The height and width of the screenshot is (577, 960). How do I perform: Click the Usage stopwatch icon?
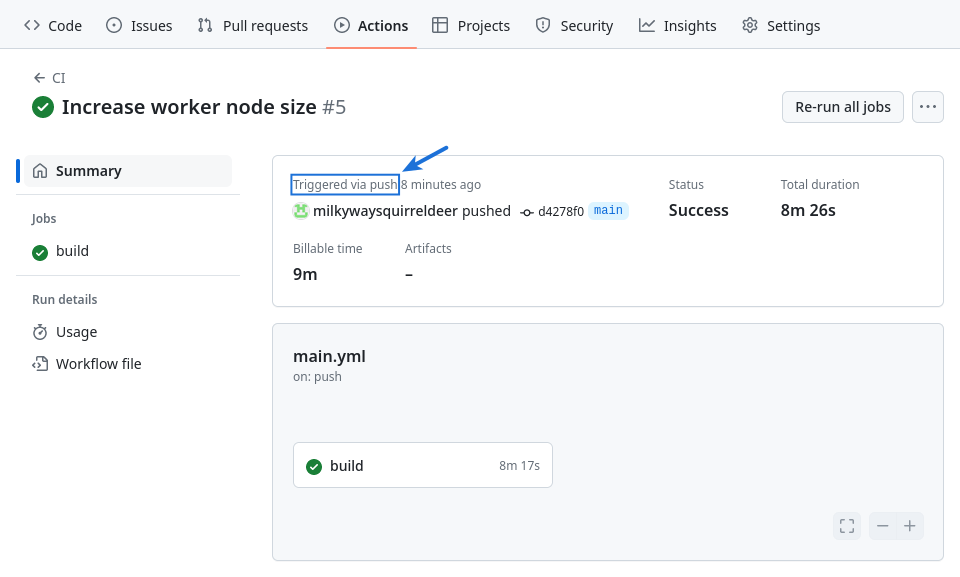click(40, 332)
